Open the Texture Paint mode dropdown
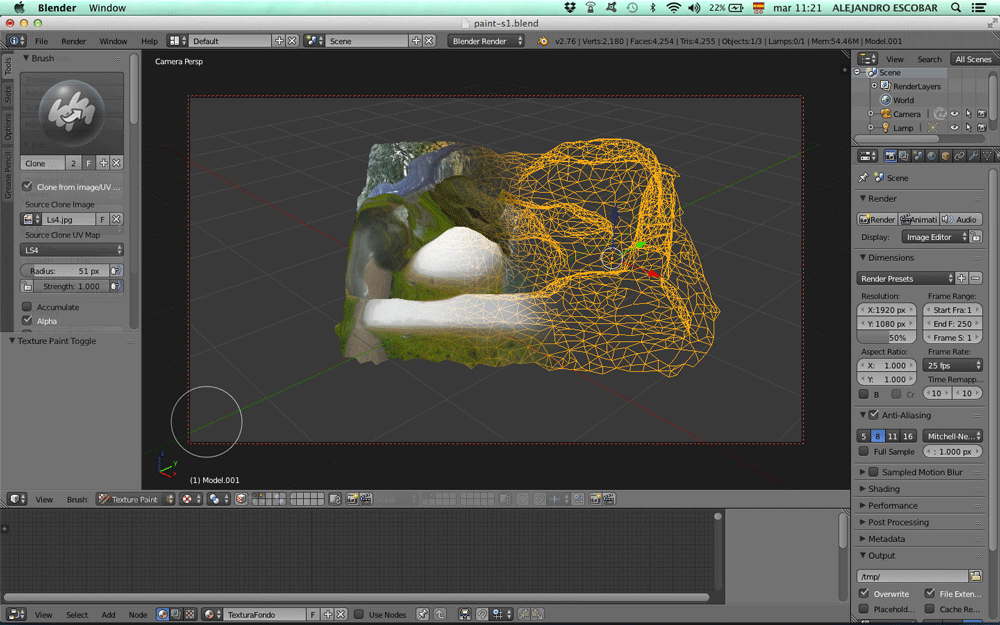The height and width of the screenshot is (625, 1000). pyautogui.click(x=135, y=499)
